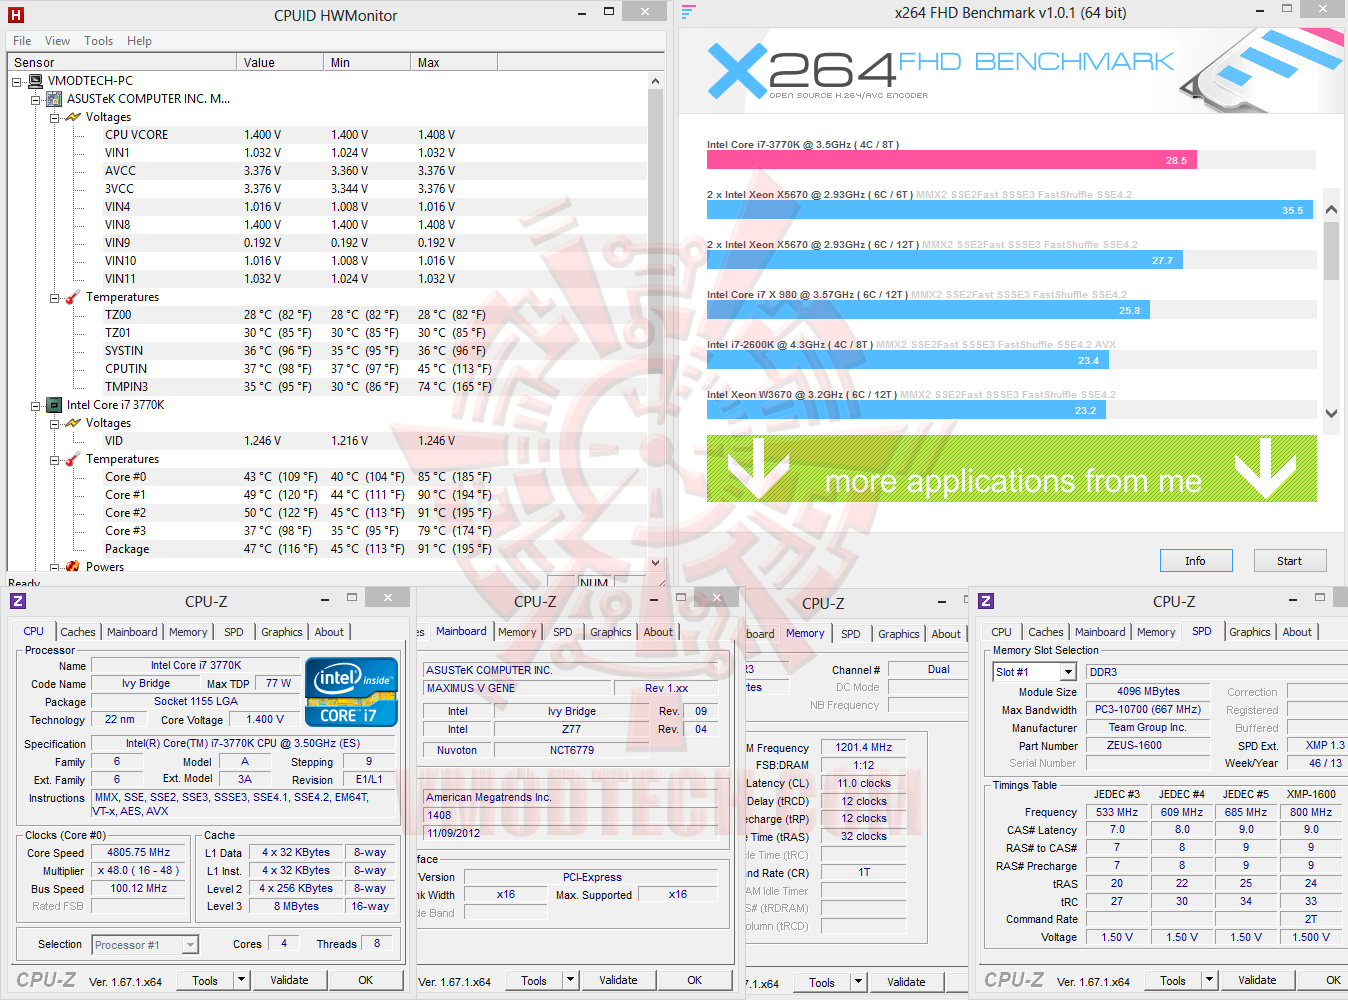The image size is (1348, 1000).
Task: Collapse the Temperatures node under Intel Core i7 3770K
Action: click(54, 459)
